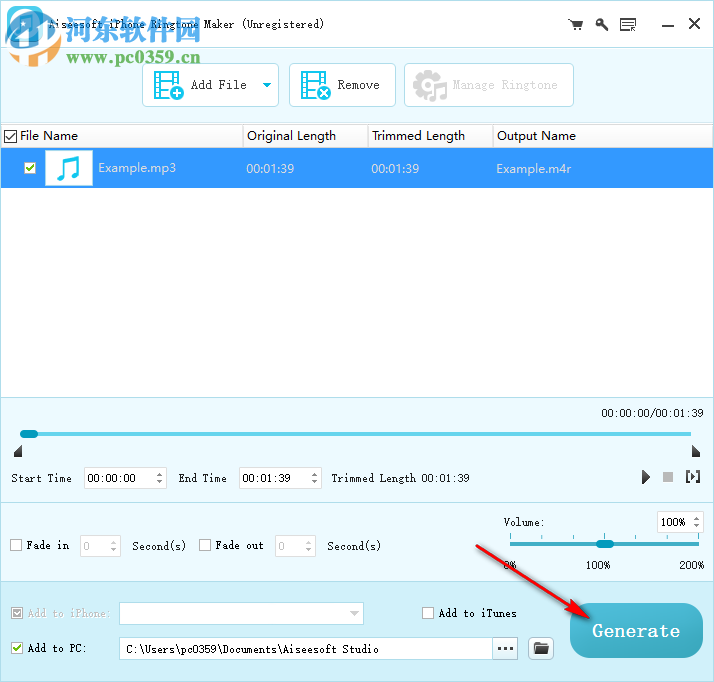Click the browse ellipsis button
Viewport: 714px width, 682px height.
505,648
